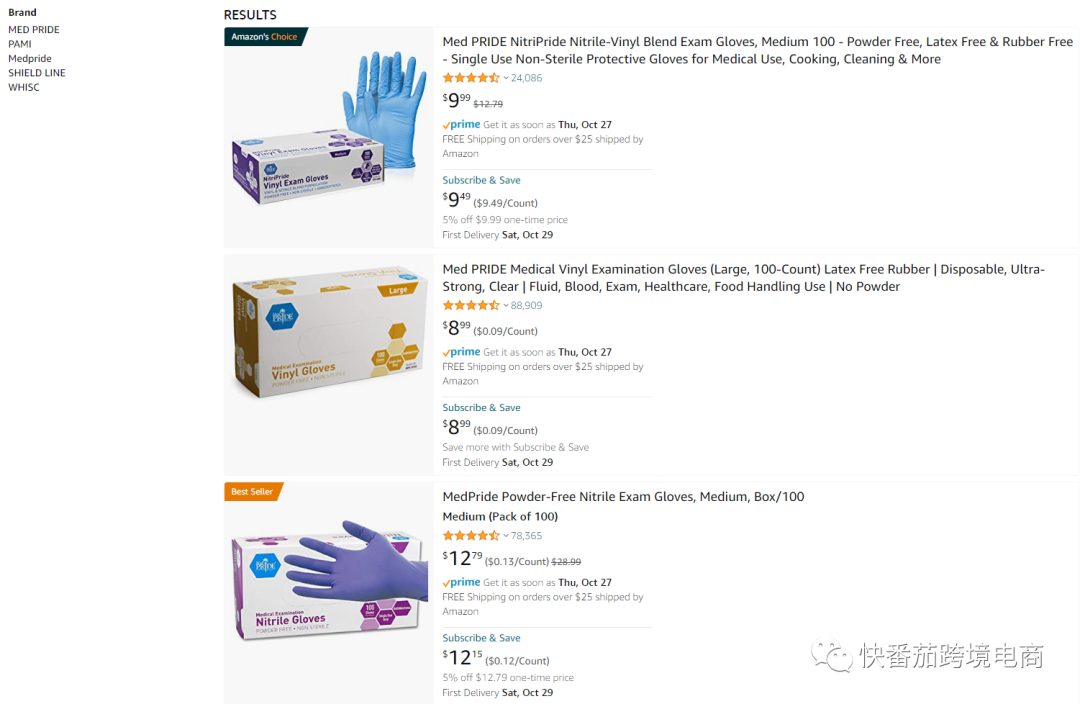The height and width of the screenshot is (704, 1080).
Task: Click Subscribe & Save under $12.79 listing
Action: coord(481,638)
